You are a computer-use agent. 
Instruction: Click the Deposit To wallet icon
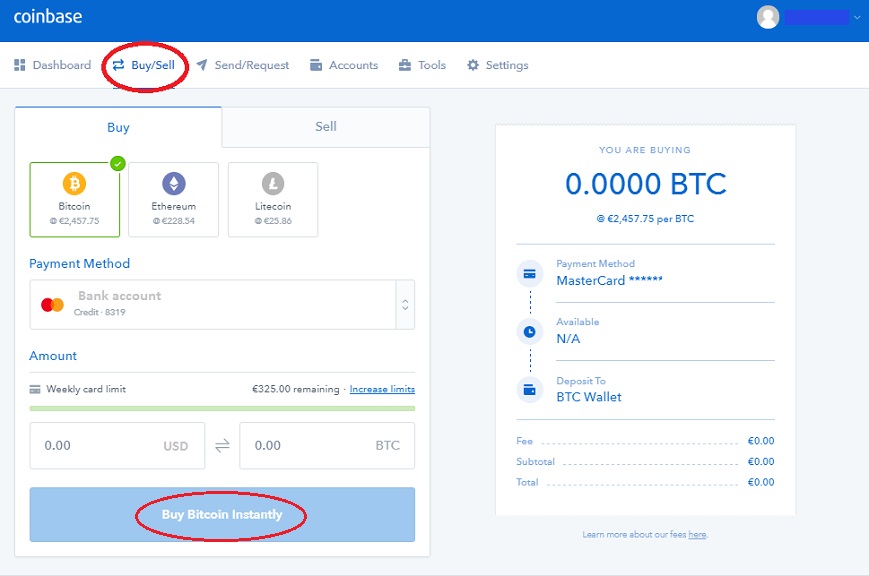(530, 390)
